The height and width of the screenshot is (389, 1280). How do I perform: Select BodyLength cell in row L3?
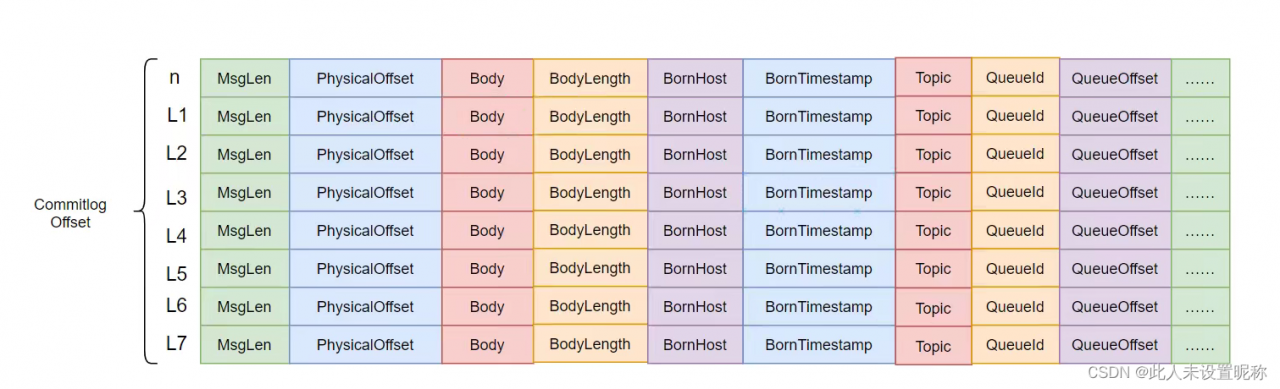click(x=590, y=192)
